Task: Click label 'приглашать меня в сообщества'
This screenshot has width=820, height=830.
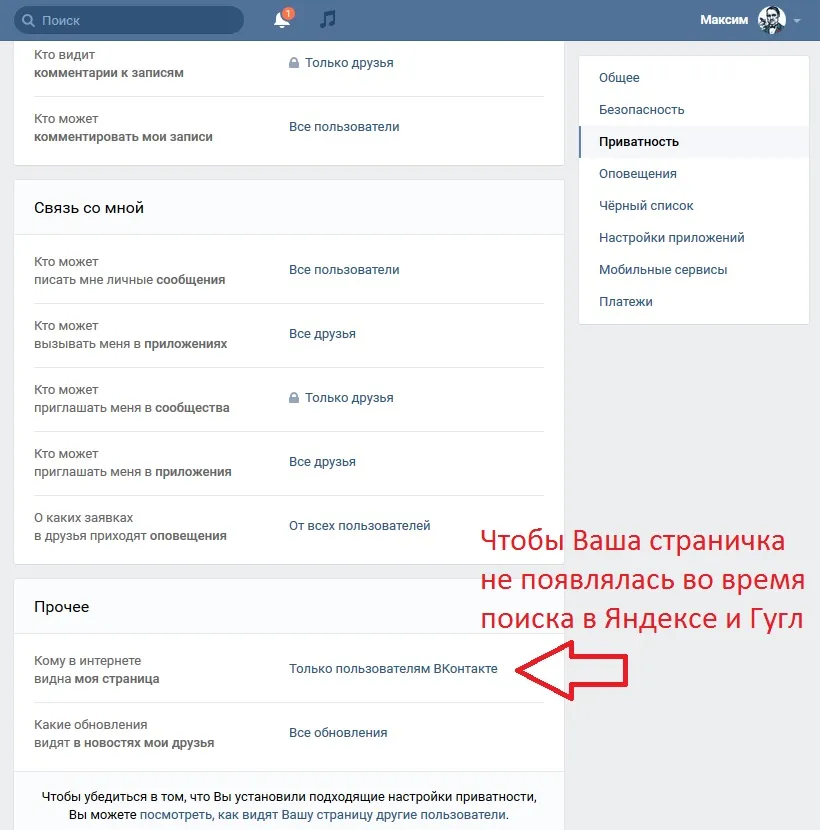Action: (x=132, y=408)
